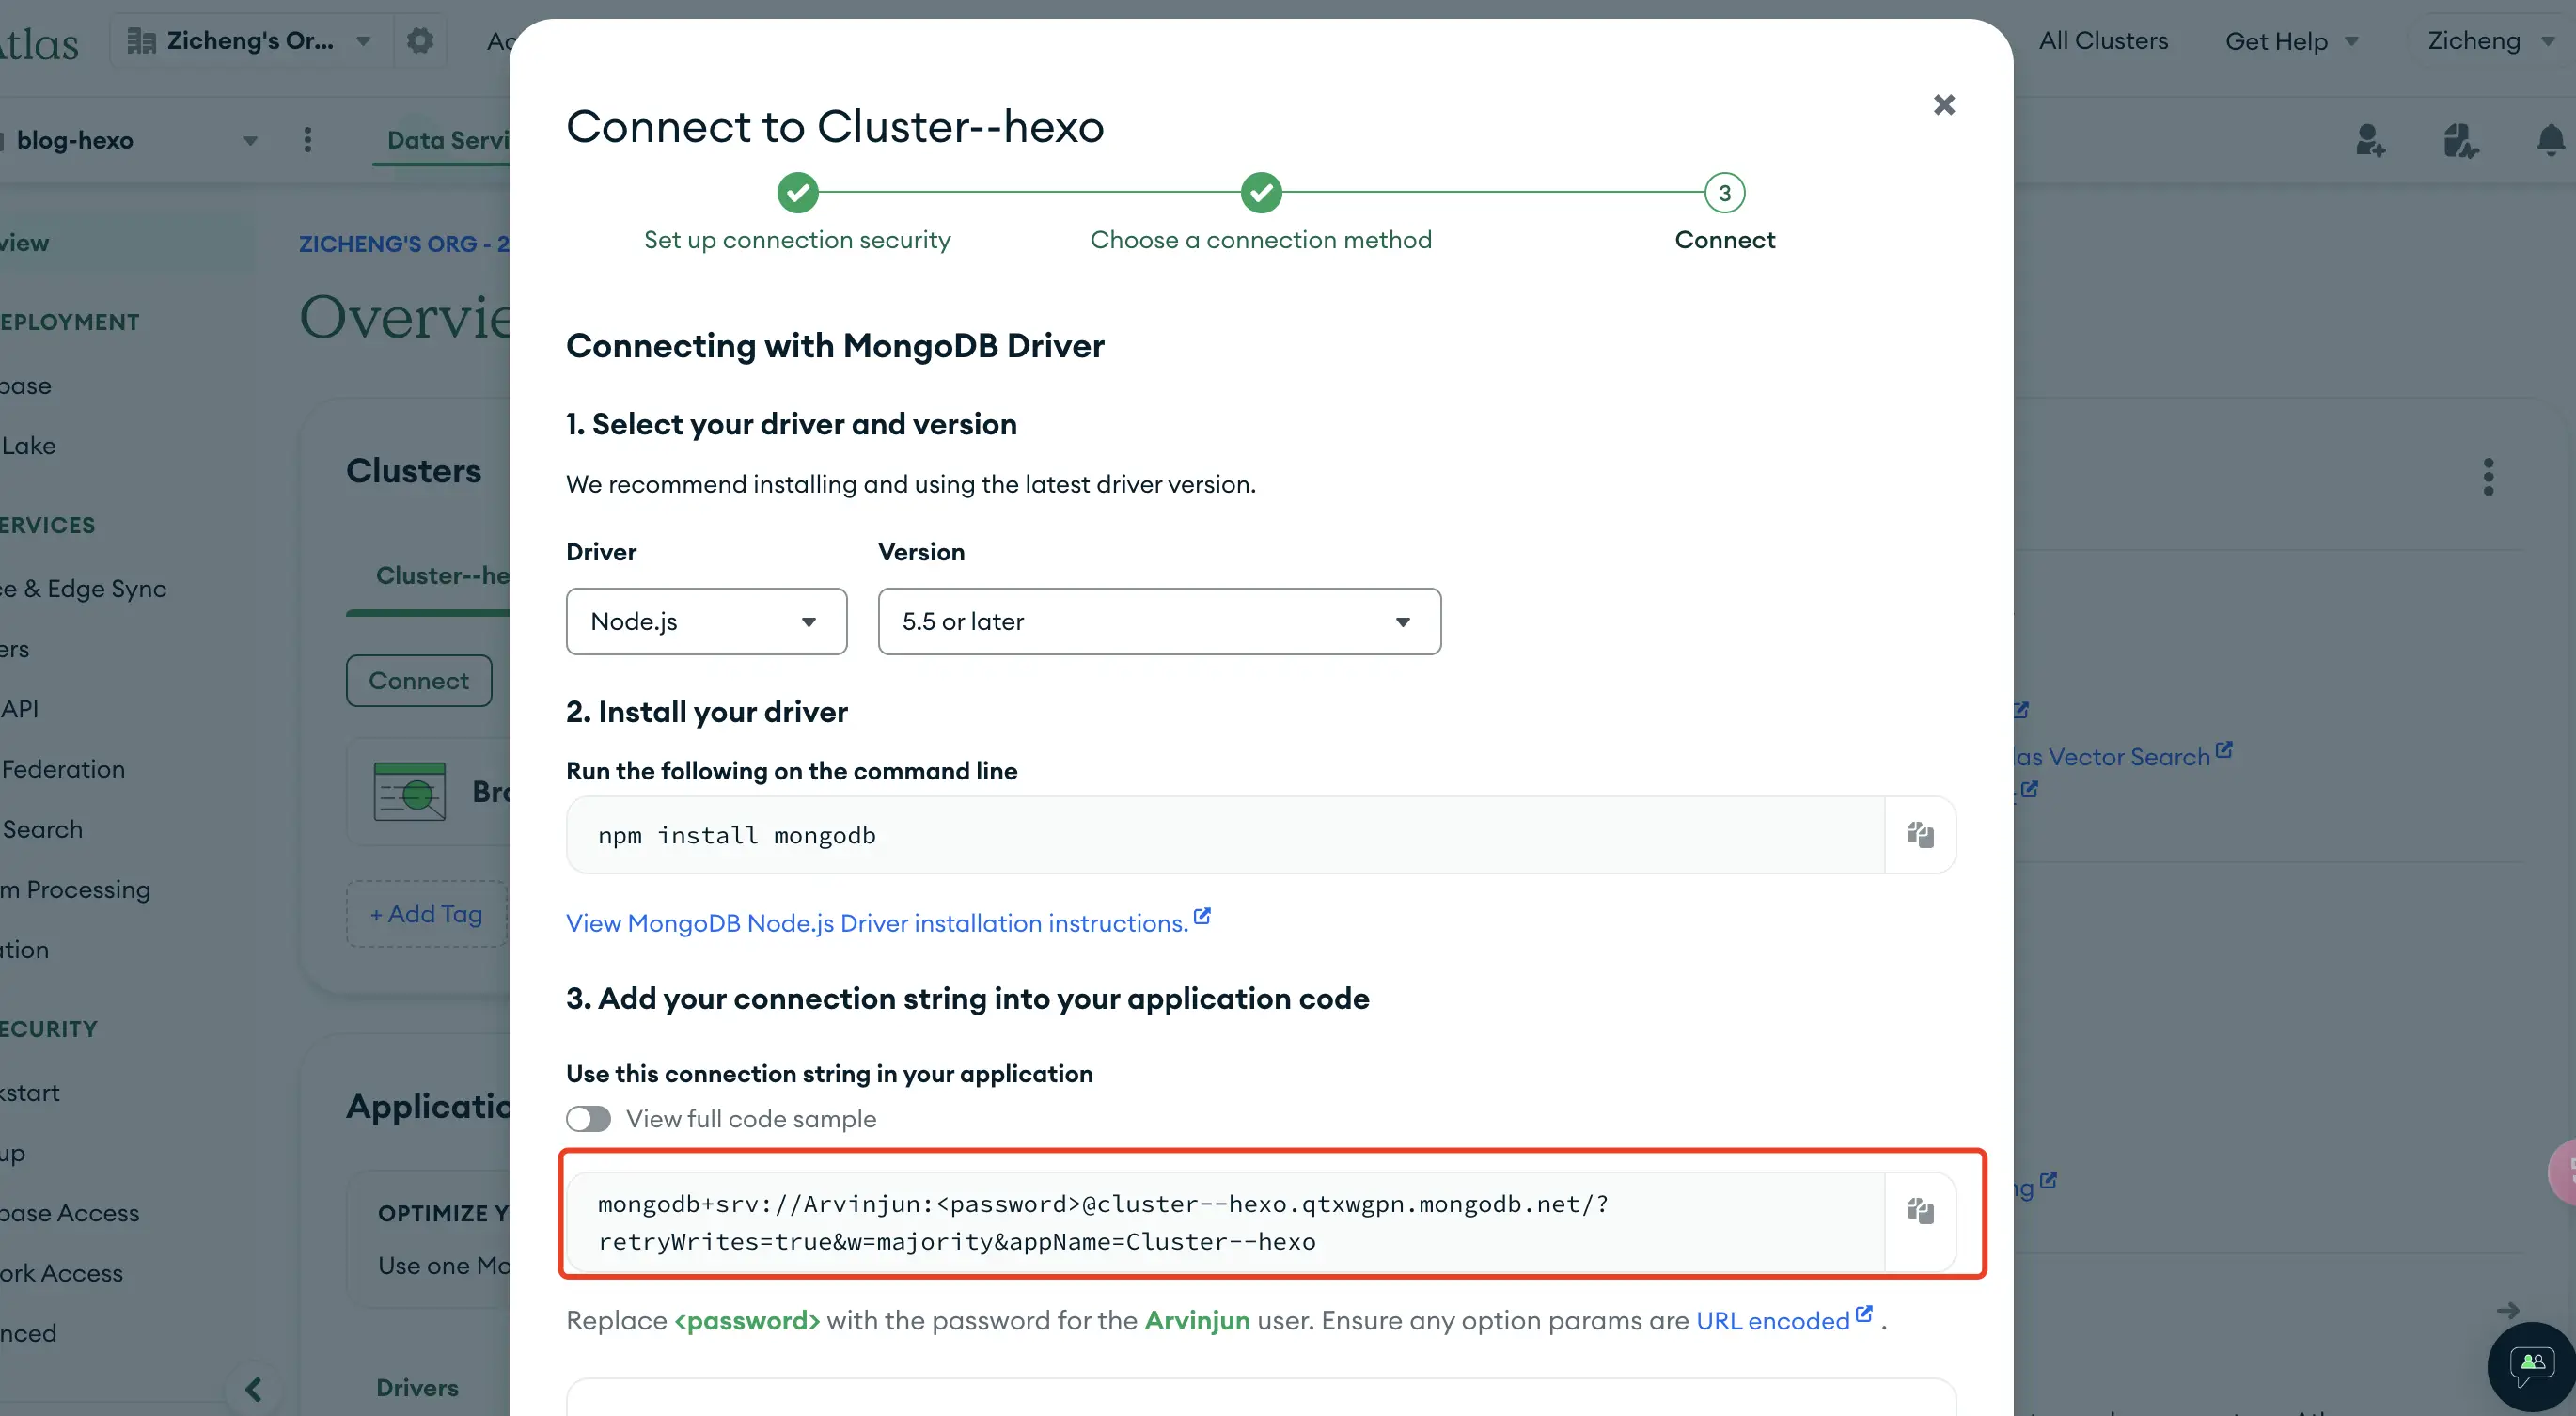Click the Connect button on cluster card
The width and height of the screenshot is (2576, 1416).
pyautogui.click(x=418, y=680)
